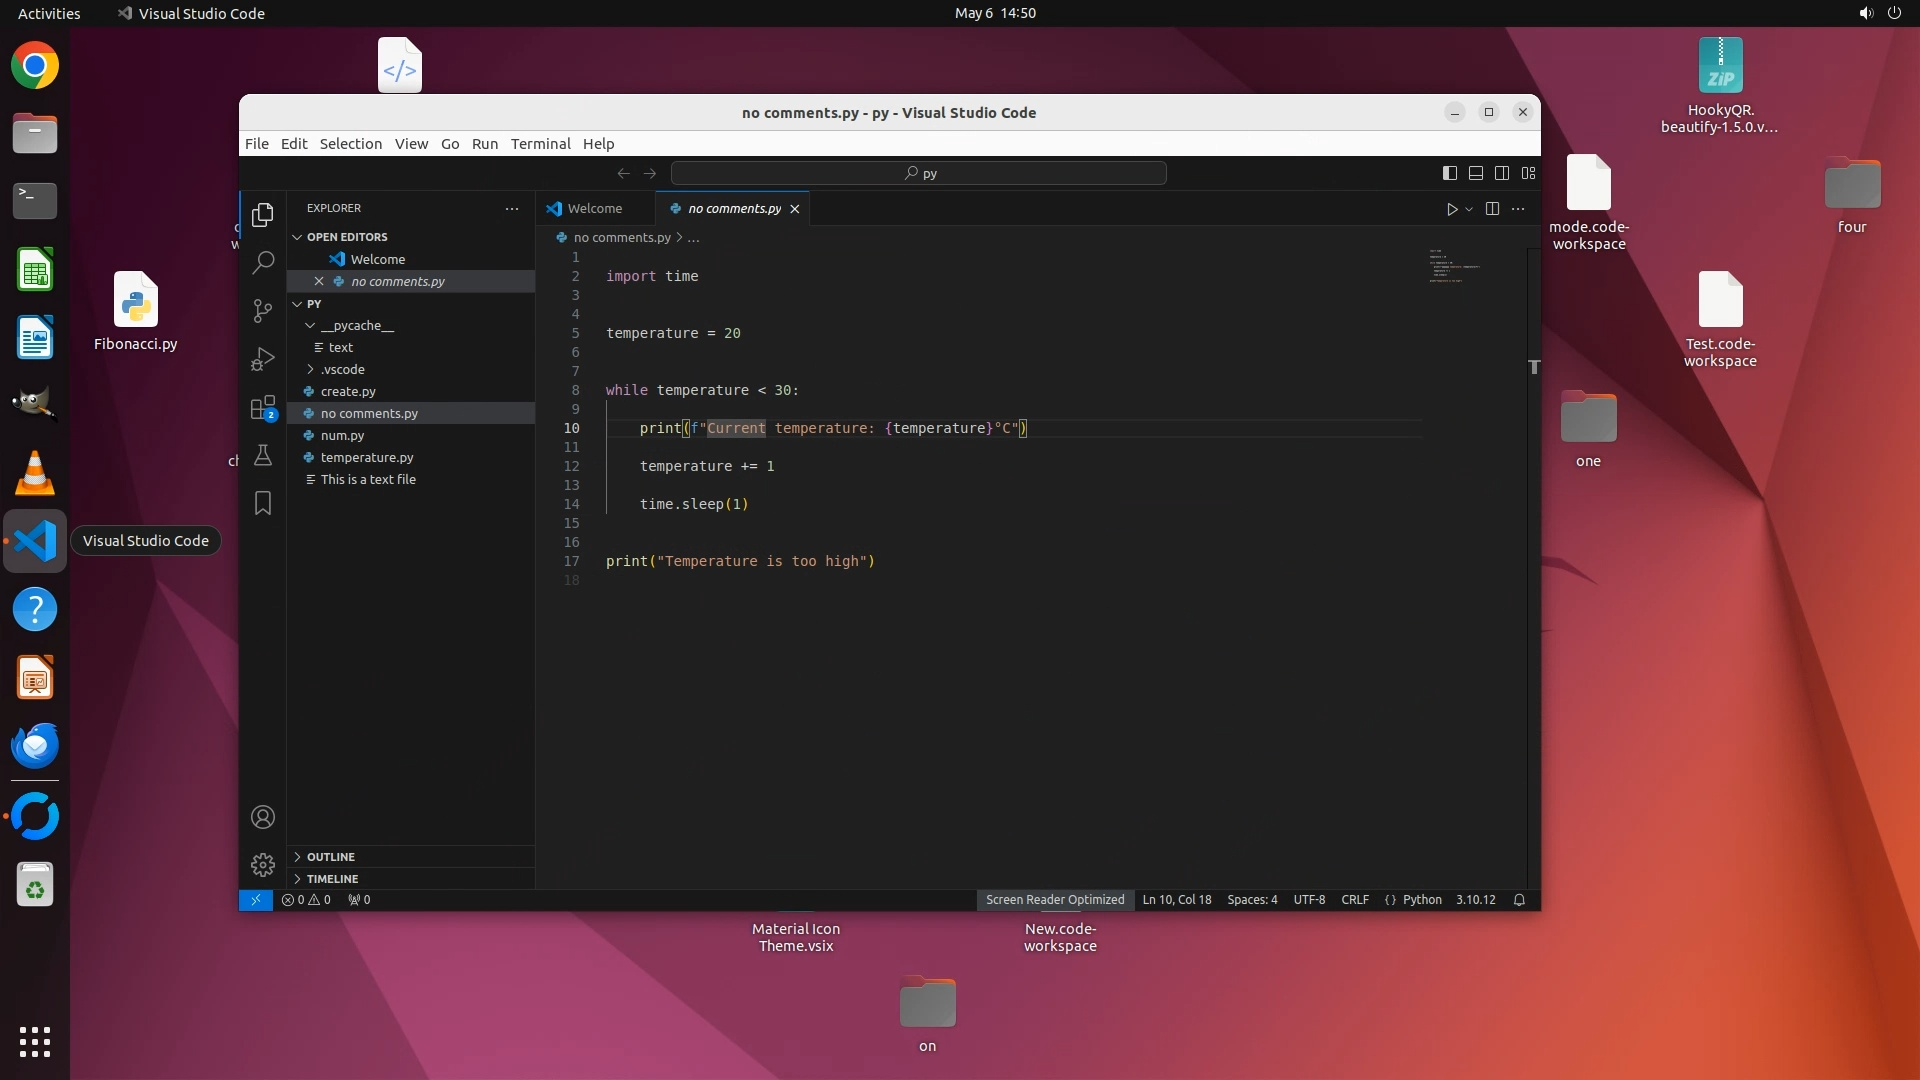This screenshot has height=1080, width=1920.
Task: Toggle Panel layout button in title bar
Action: tap(1476, 173)
